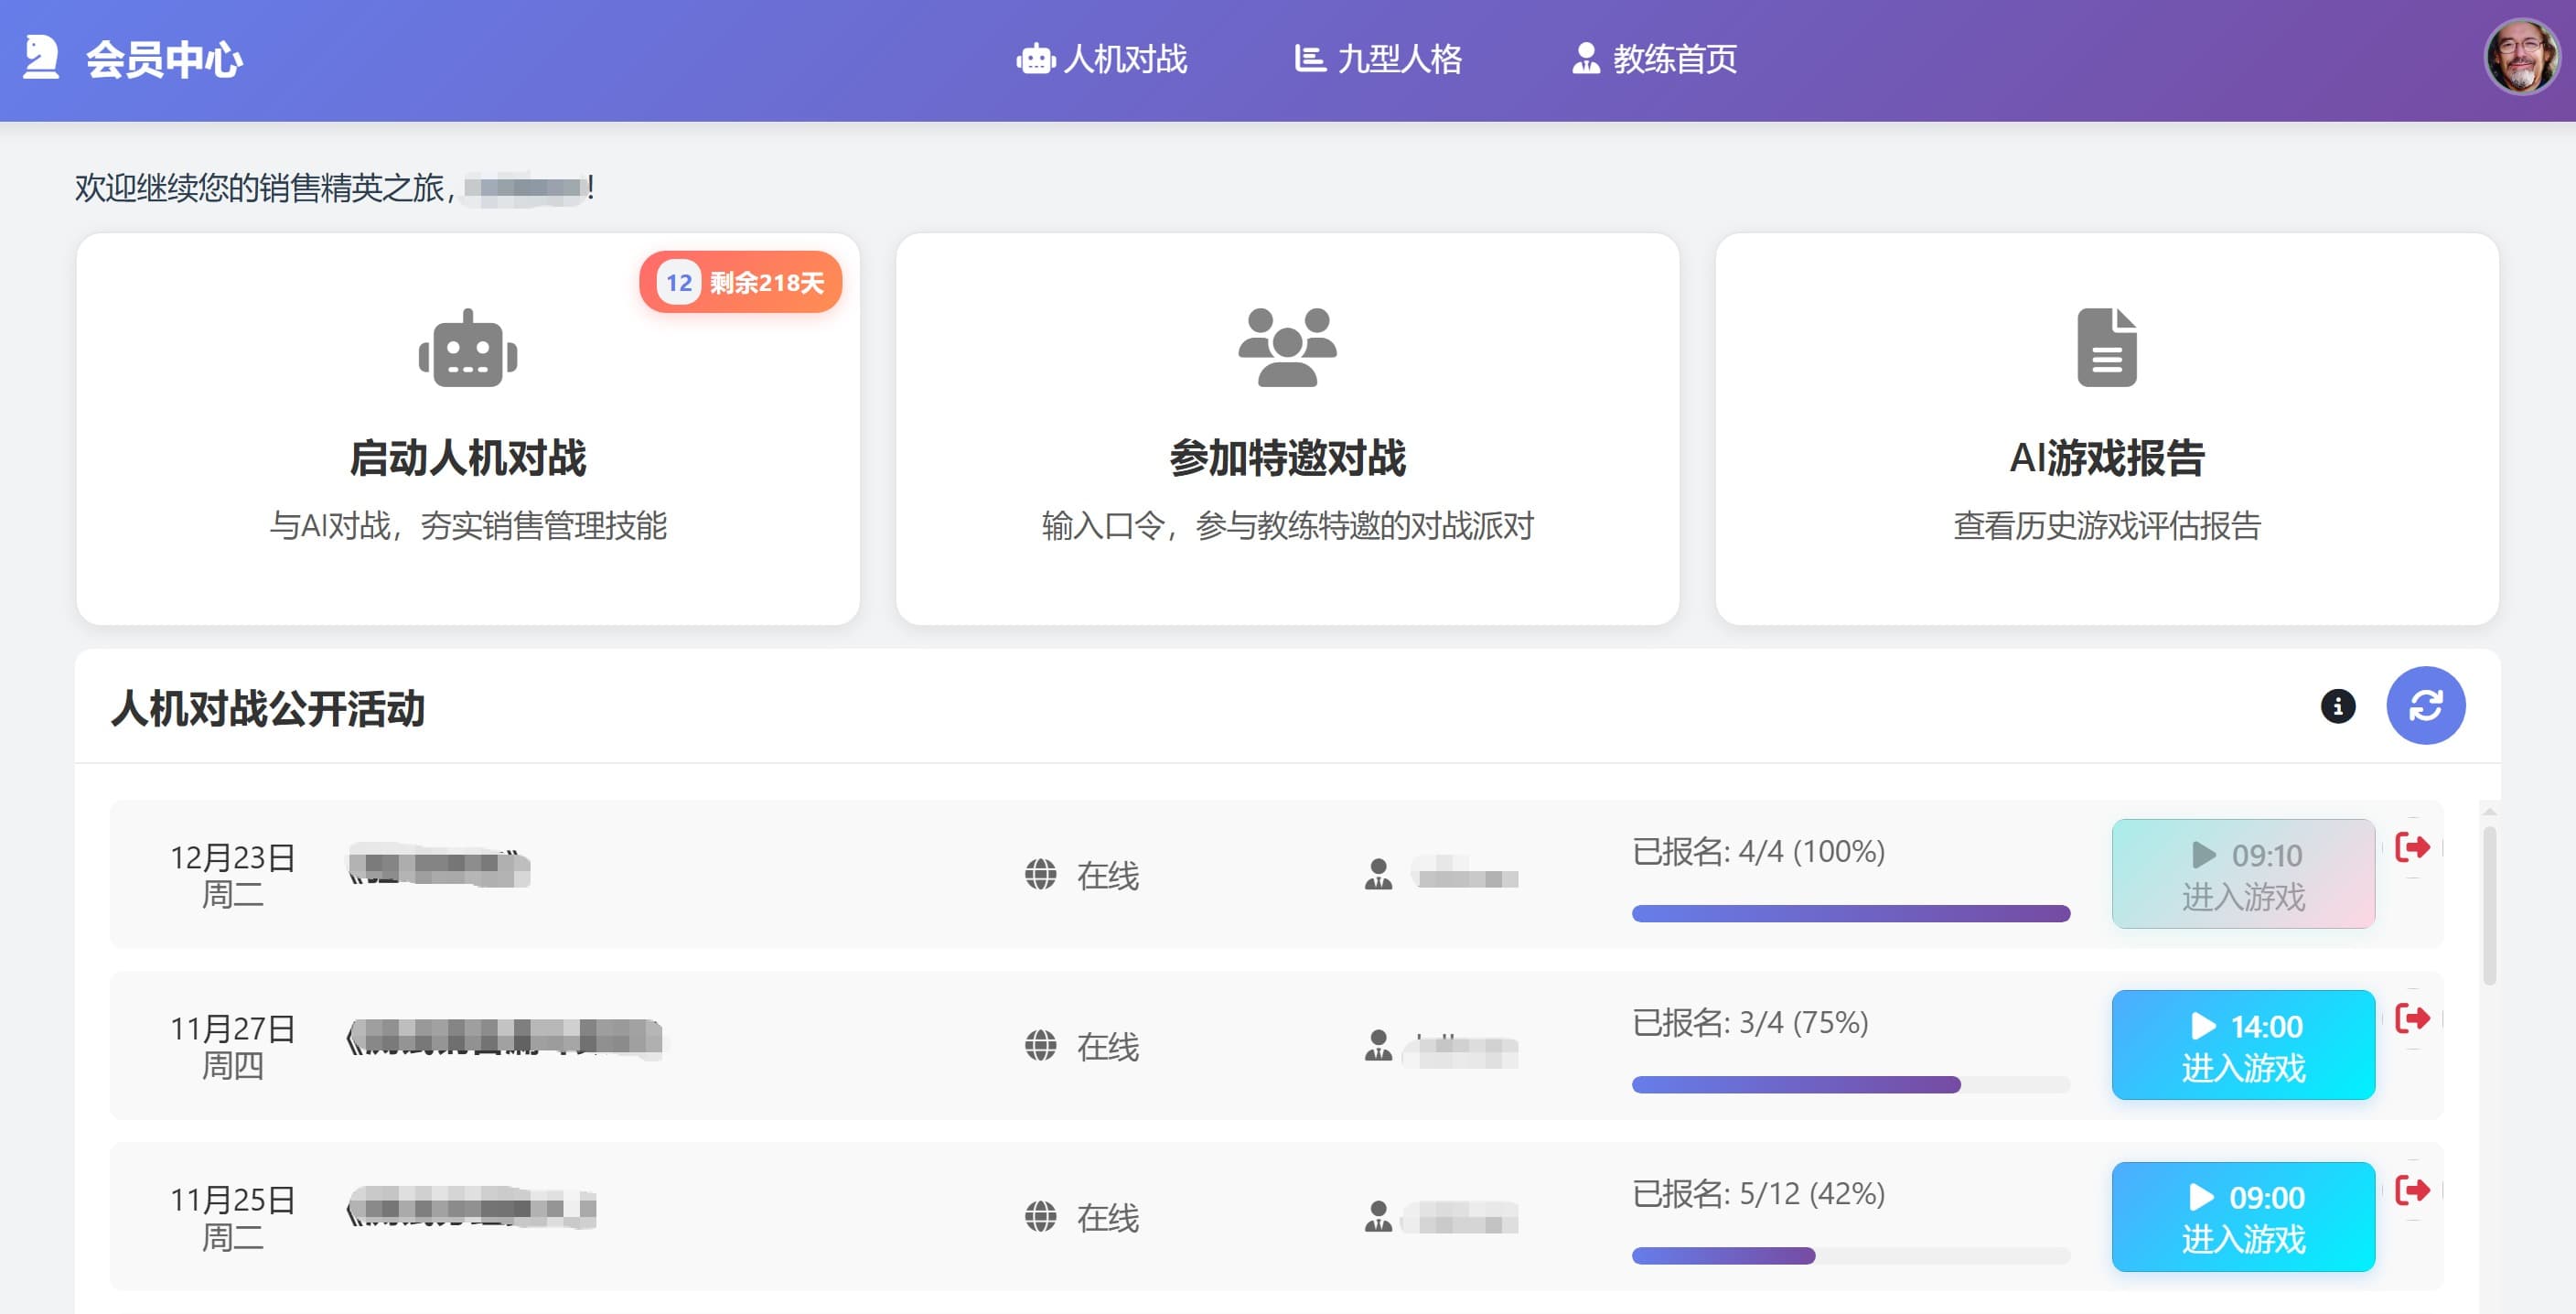Viewport: 2576px width, 1314px height.
Task: Refresh the 人机对战公开活动 list
Action: pos(2425,706)
